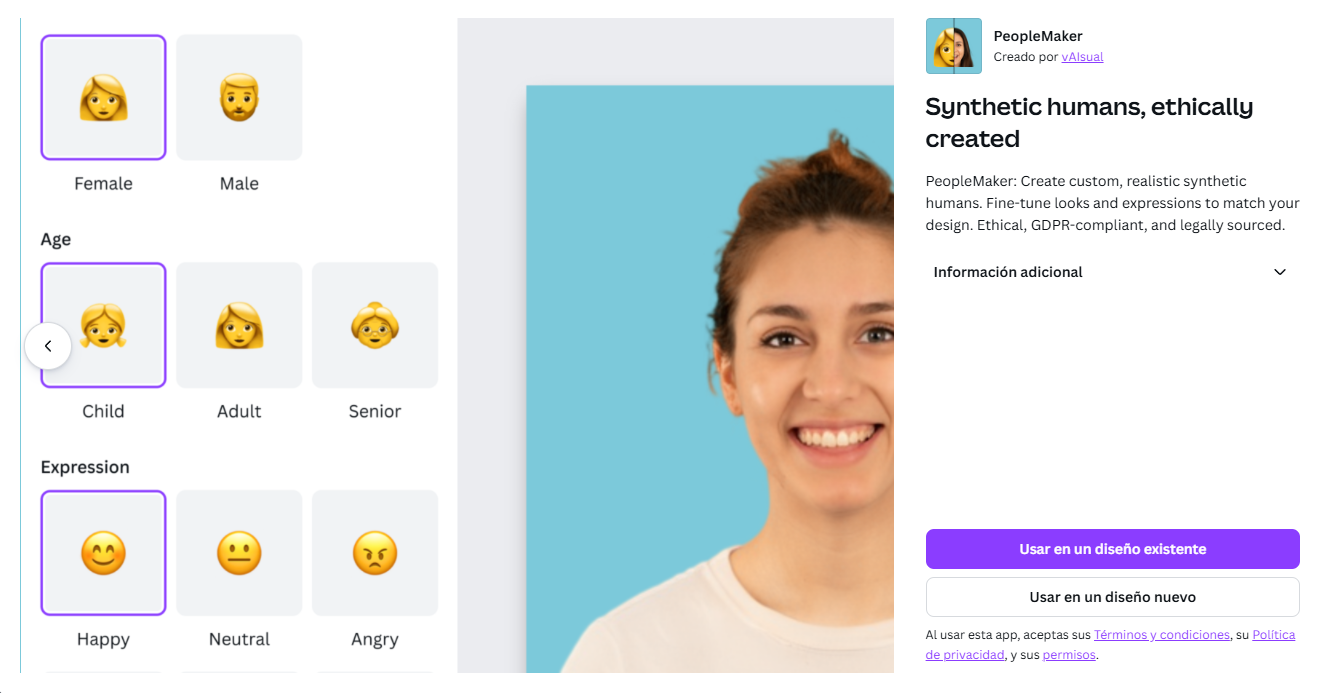Select the Female gender tile
Viewport: 1334px width, 693px height.
click(x=103, y=97)
